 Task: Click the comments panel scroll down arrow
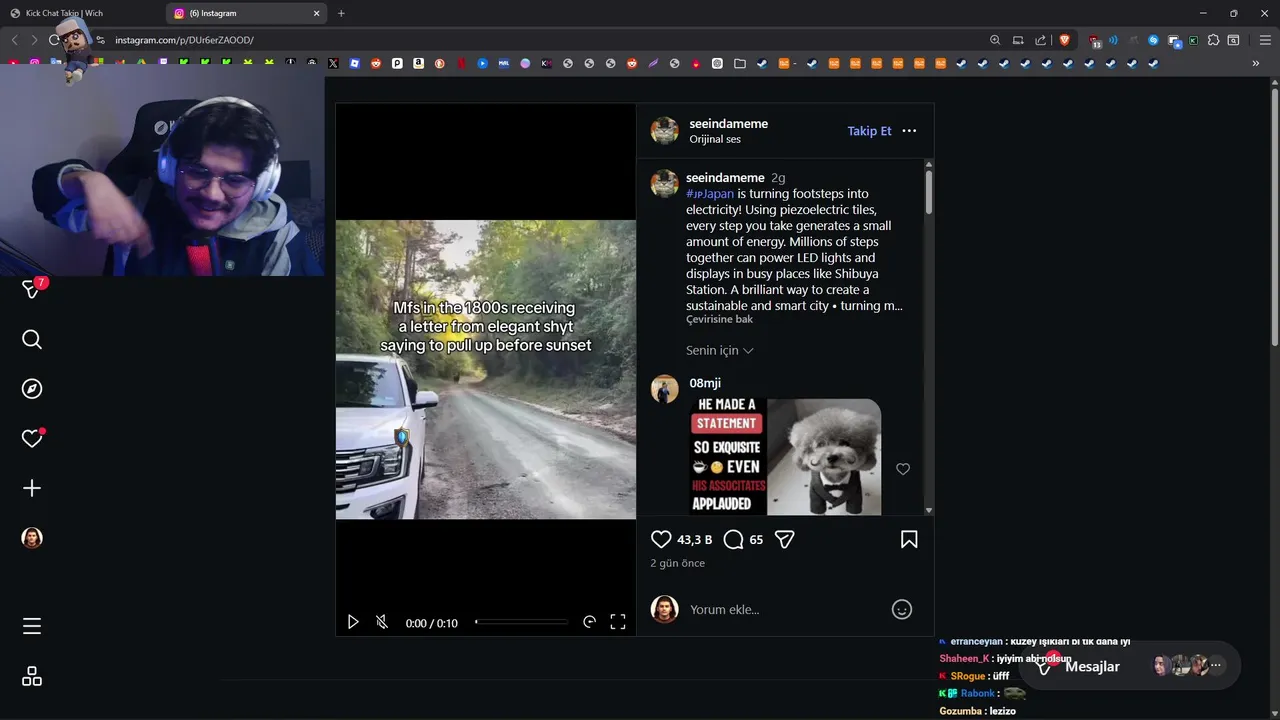929,510
